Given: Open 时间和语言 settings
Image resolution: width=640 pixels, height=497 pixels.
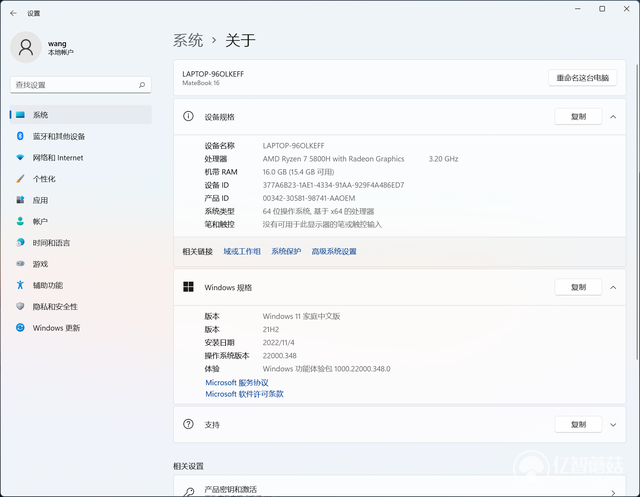Looking at the screenshot, I should click(80, 243).
